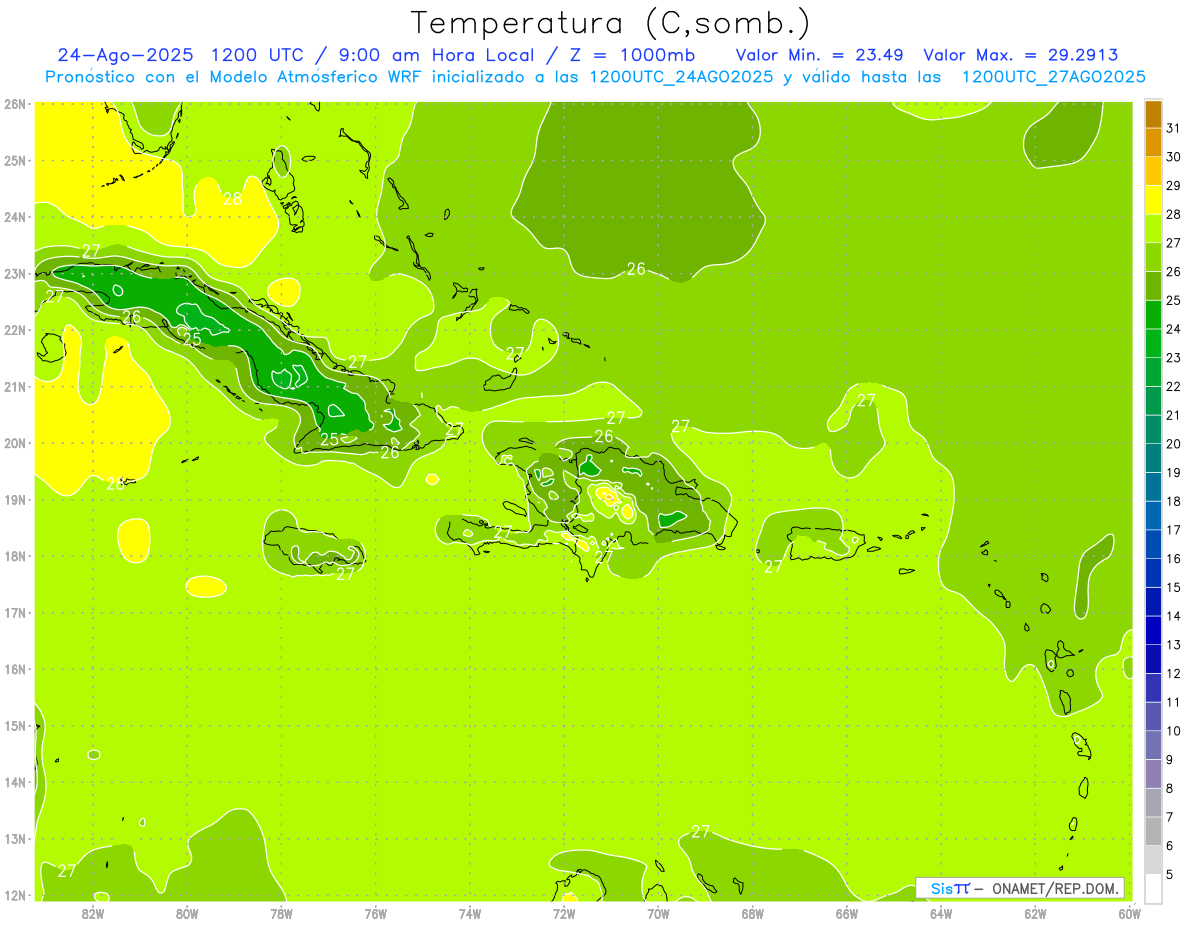Click the '72W' longitude axis label
The image size is (1200, 927).
564,912
